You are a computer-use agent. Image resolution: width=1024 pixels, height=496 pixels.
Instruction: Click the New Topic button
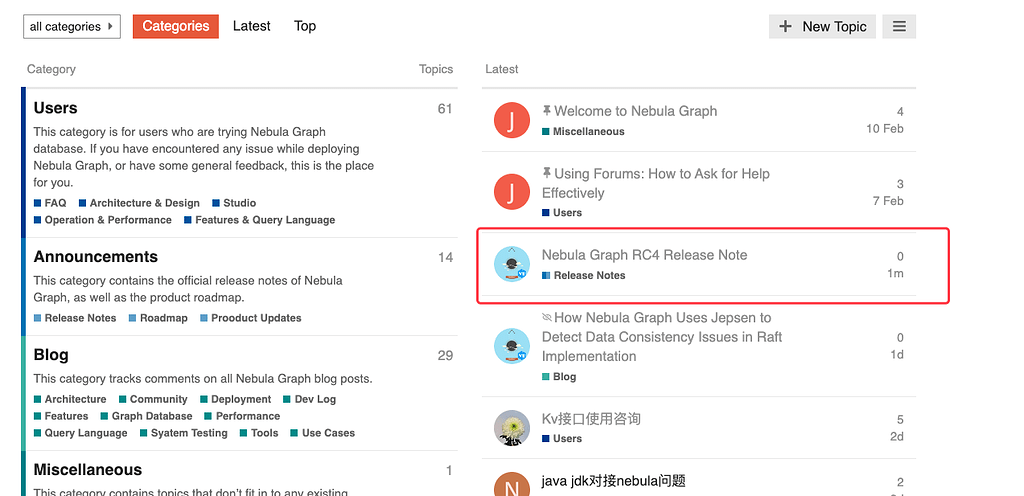pyautogui.click(x=822, y=27)
